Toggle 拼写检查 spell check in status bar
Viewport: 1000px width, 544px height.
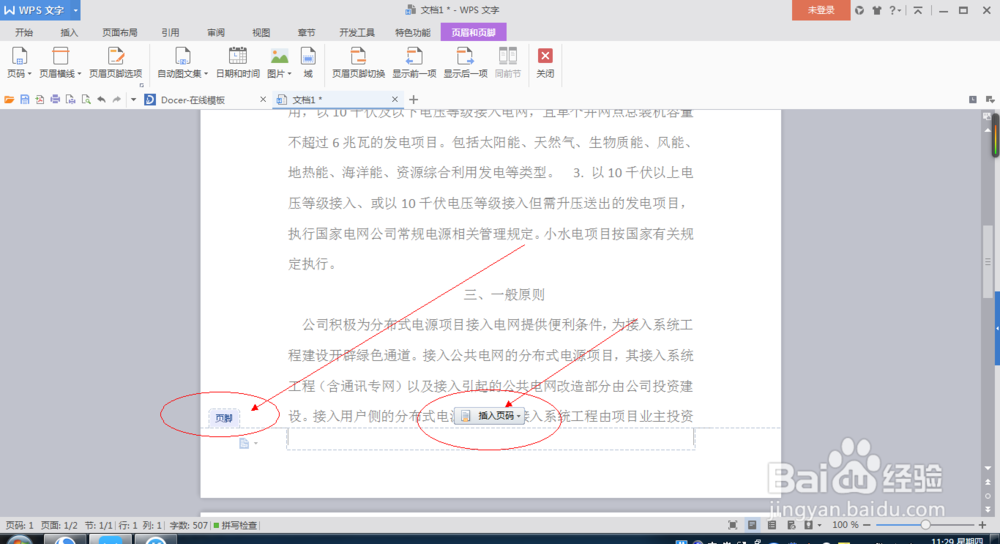coord(235,526)
